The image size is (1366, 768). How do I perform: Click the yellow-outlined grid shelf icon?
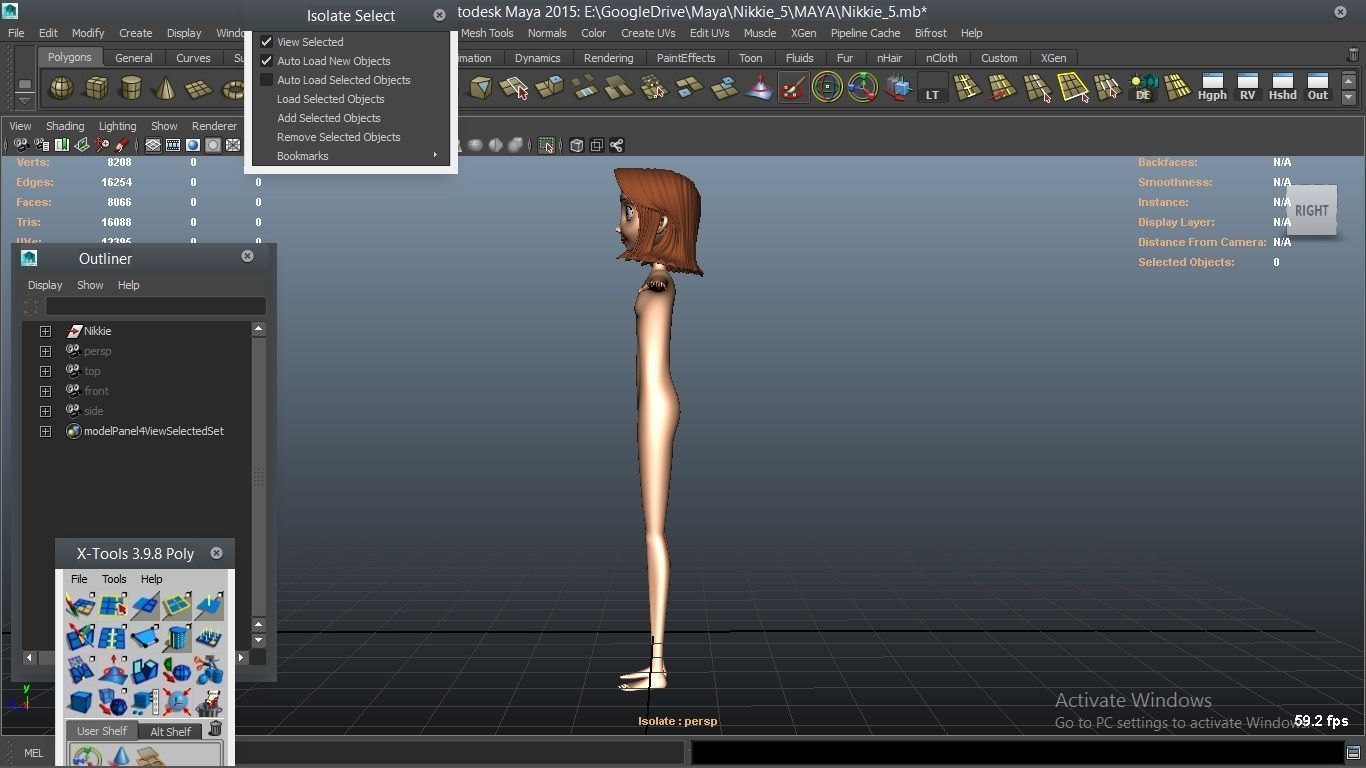pyautogui.click(x=1073, y=88)
